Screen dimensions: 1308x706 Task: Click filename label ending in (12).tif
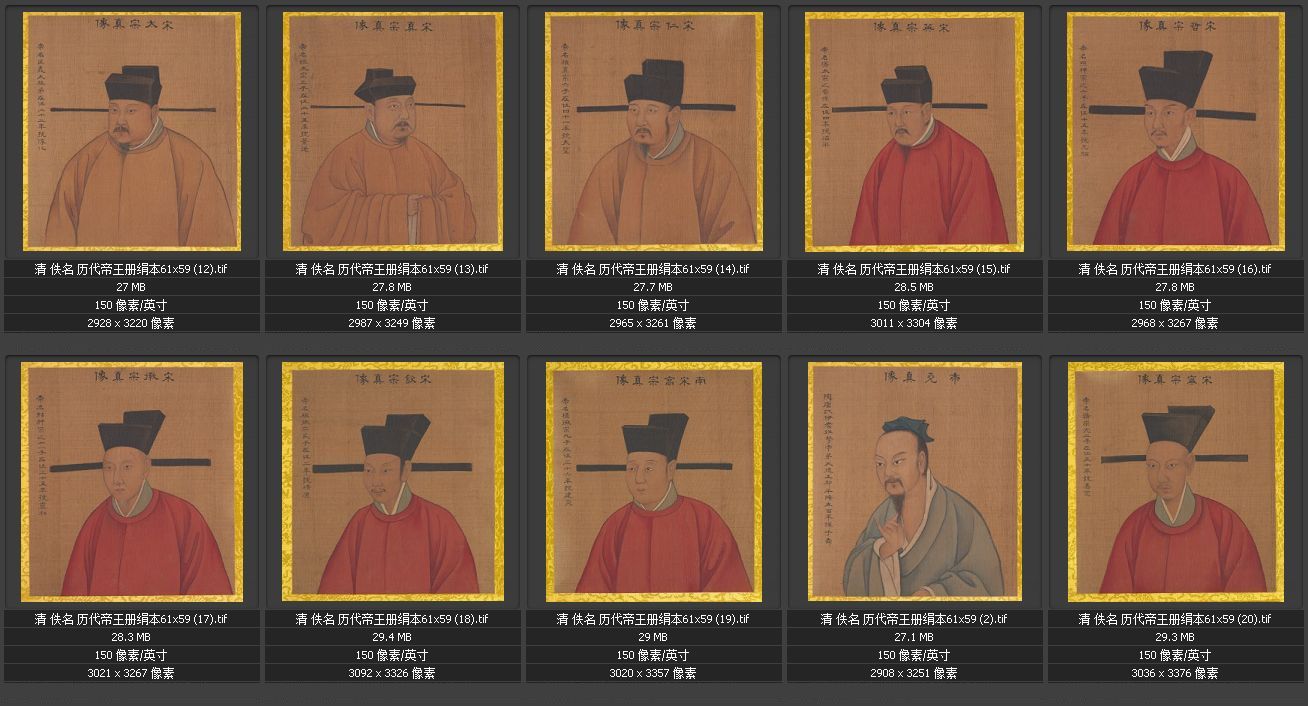132,269
